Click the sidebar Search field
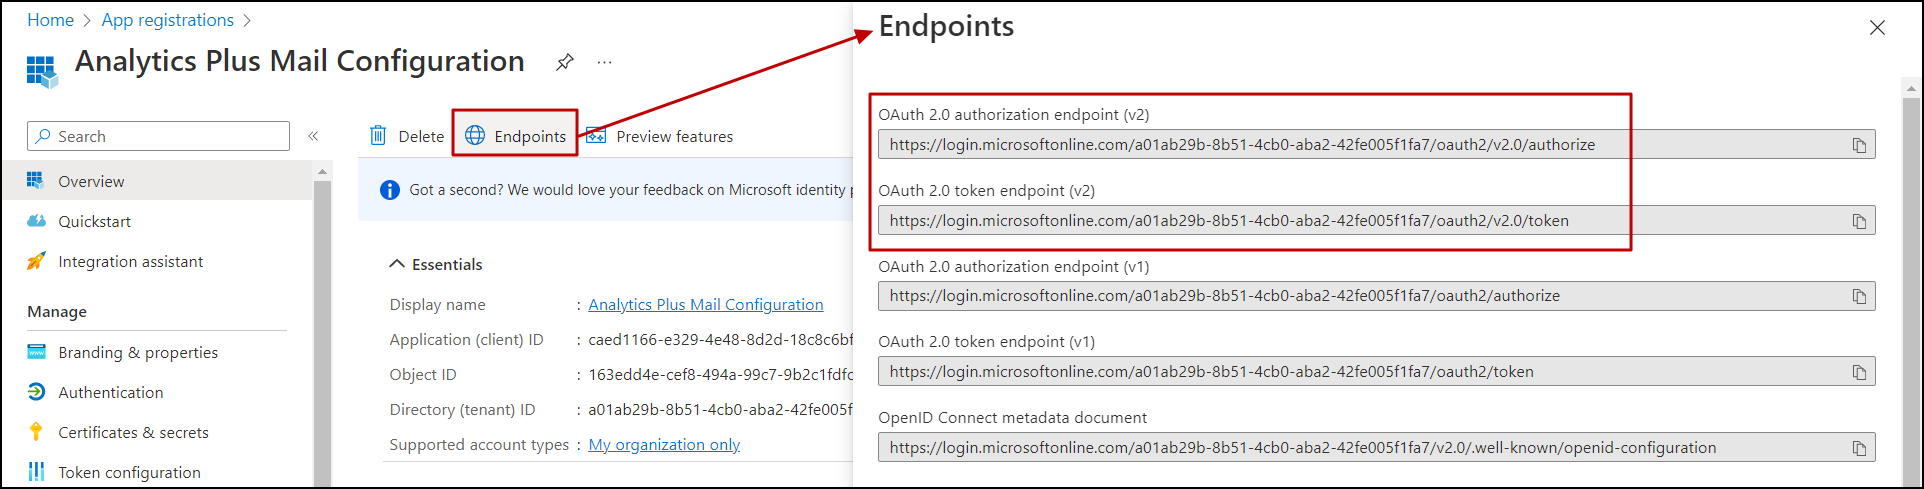The image size is (1924, 489). click(160, 136)
